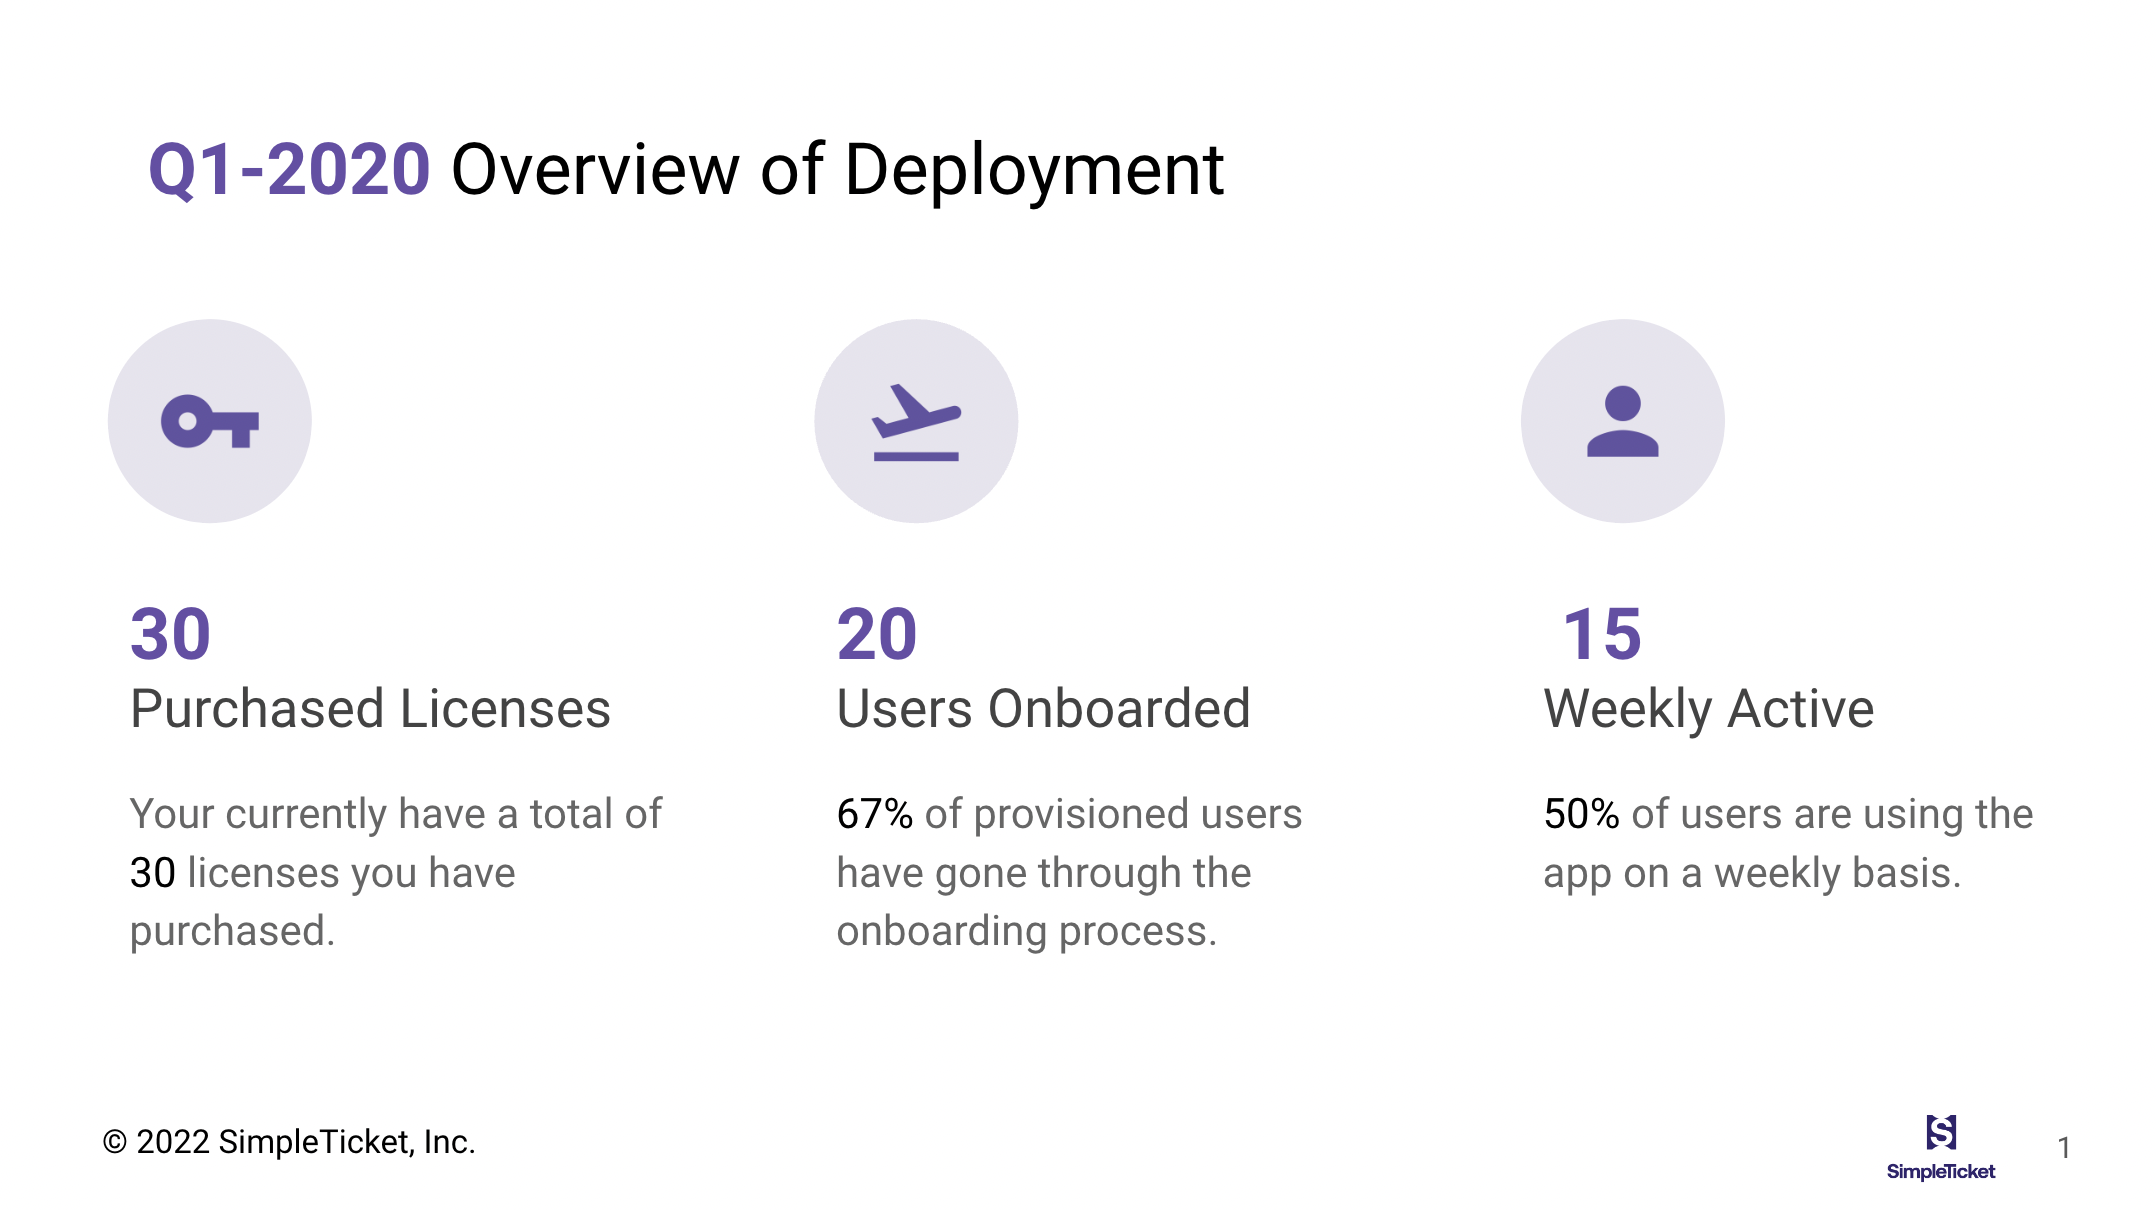Click the 67% figure in description
The width and height of the screenshot is (2156, 1210).
click(x=874, y=814)
